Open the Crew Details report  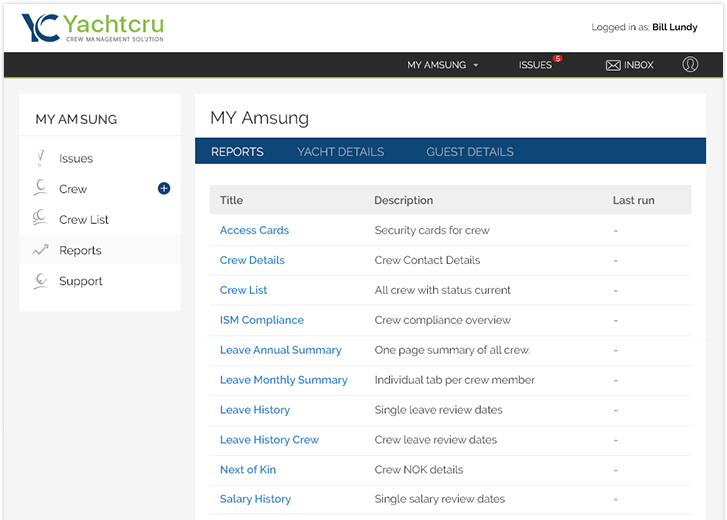[252, 260]
